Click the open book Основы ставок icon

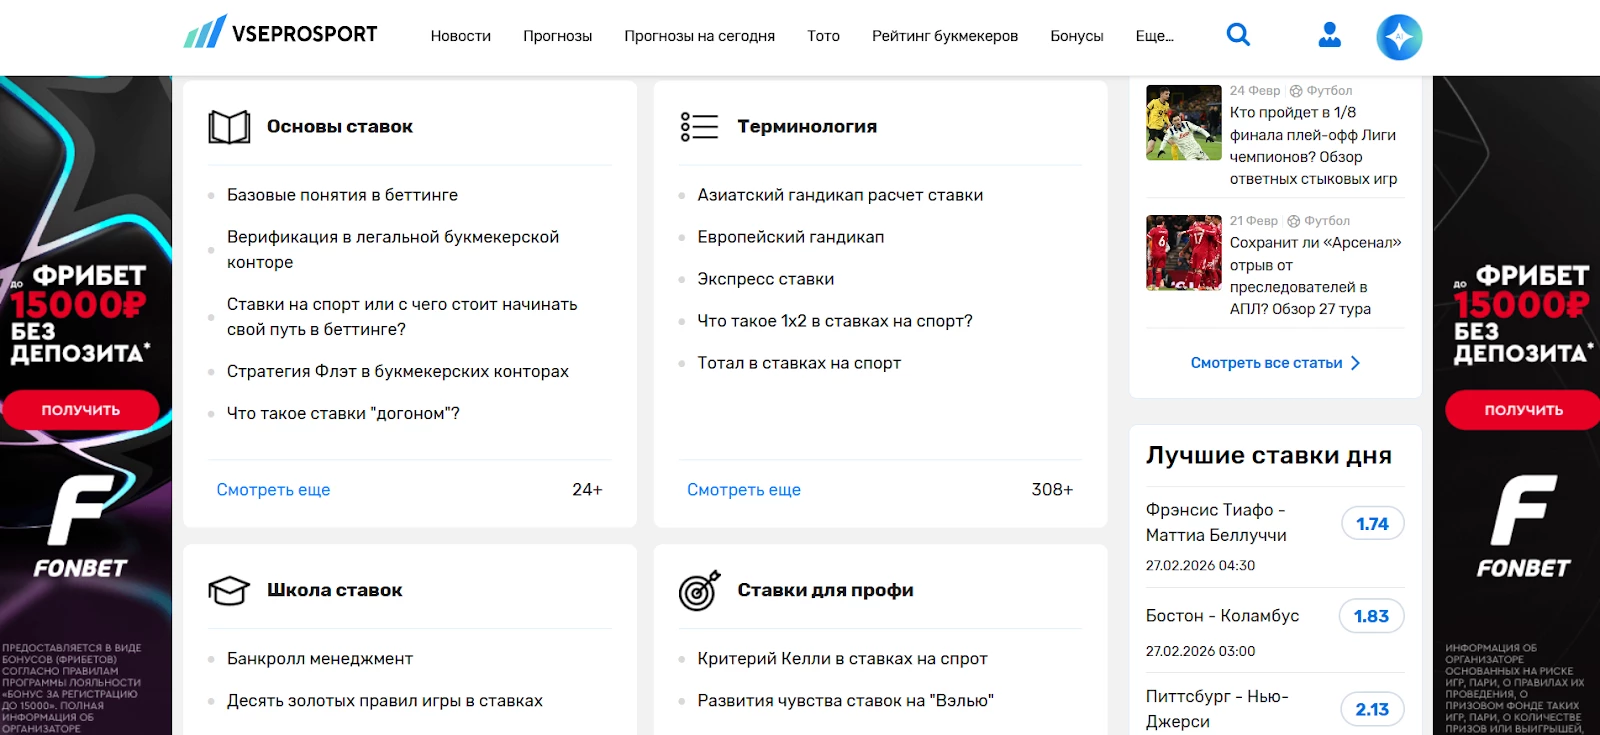click(229, 127)
